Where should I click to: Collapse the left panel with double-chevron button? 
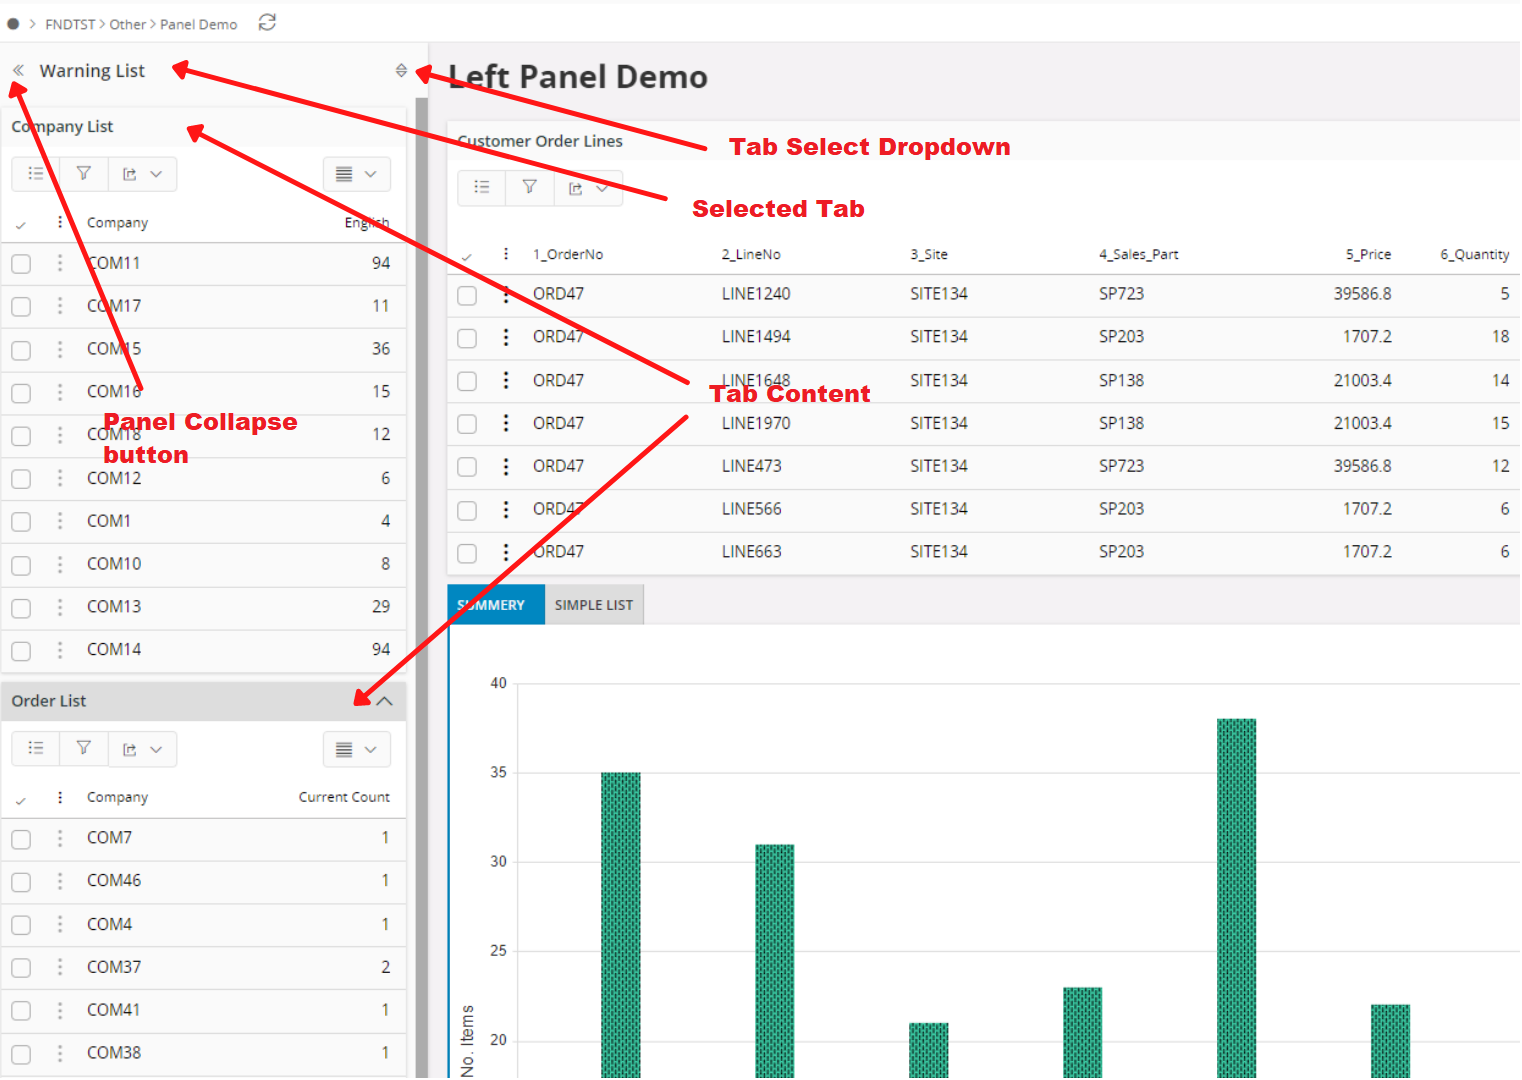(x=18, y=71)
